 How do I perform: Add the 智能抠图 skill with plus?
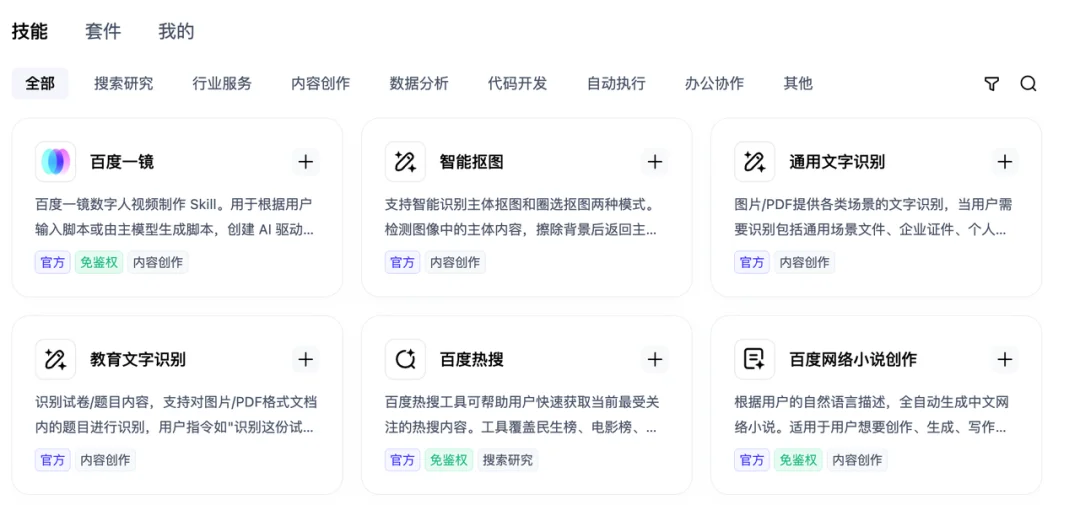pos(655,162)
